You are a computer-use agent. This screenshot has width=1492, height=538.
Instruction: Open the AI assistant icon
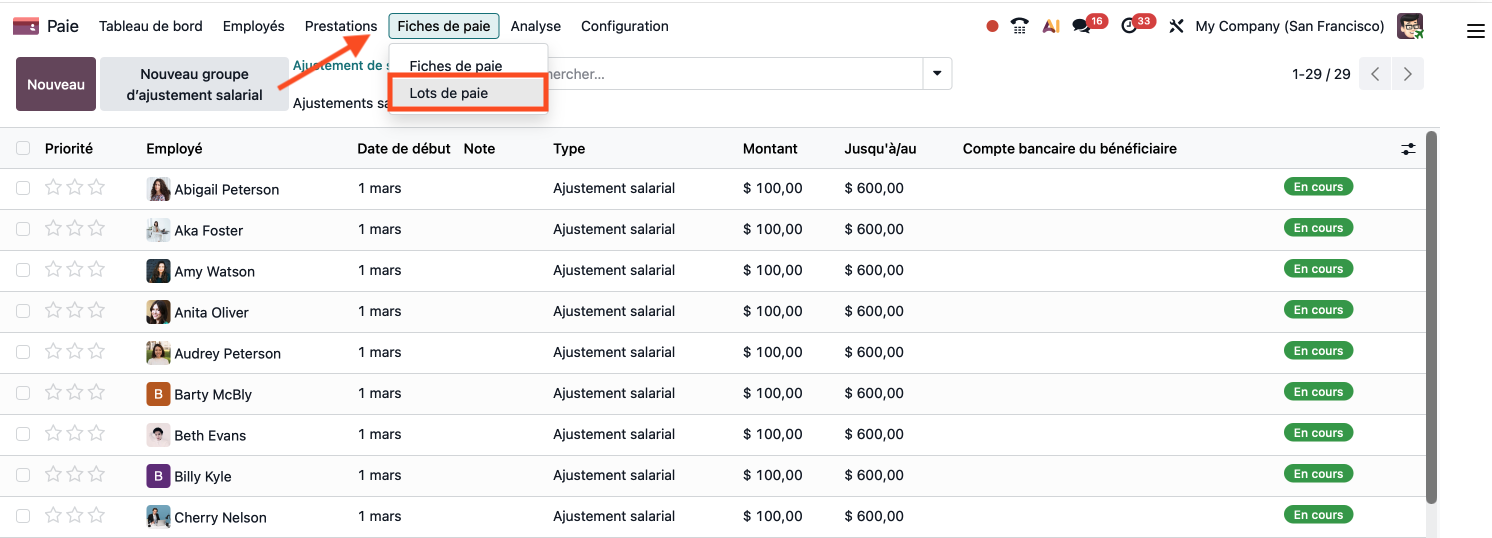(x=1050, y=26)
